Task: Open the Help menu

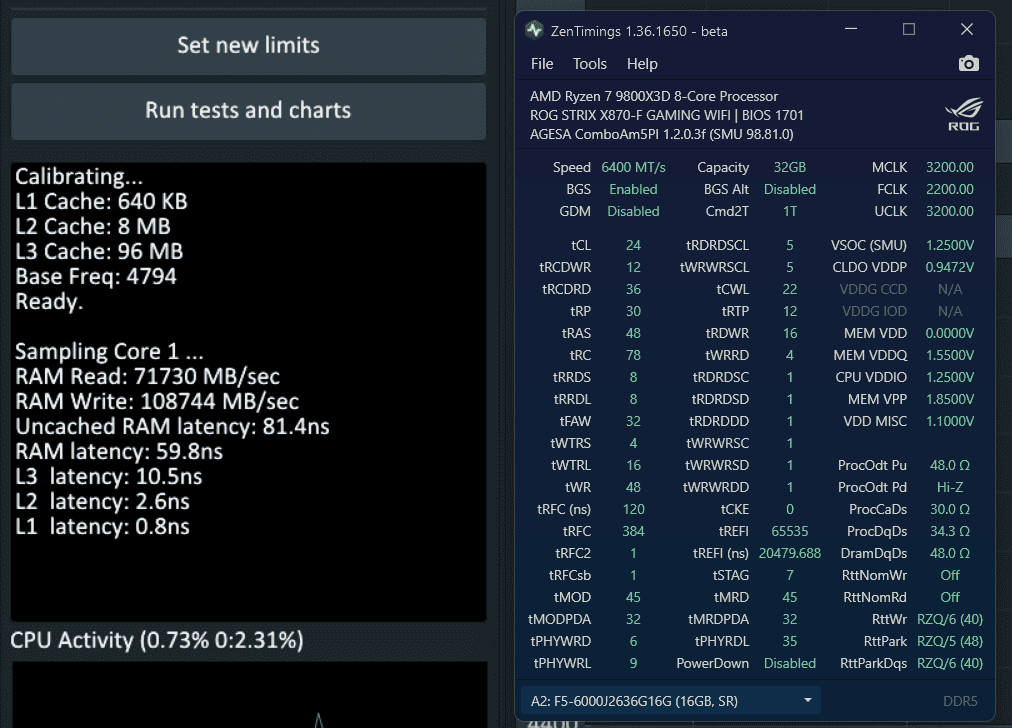Action: tap(642, 64)
